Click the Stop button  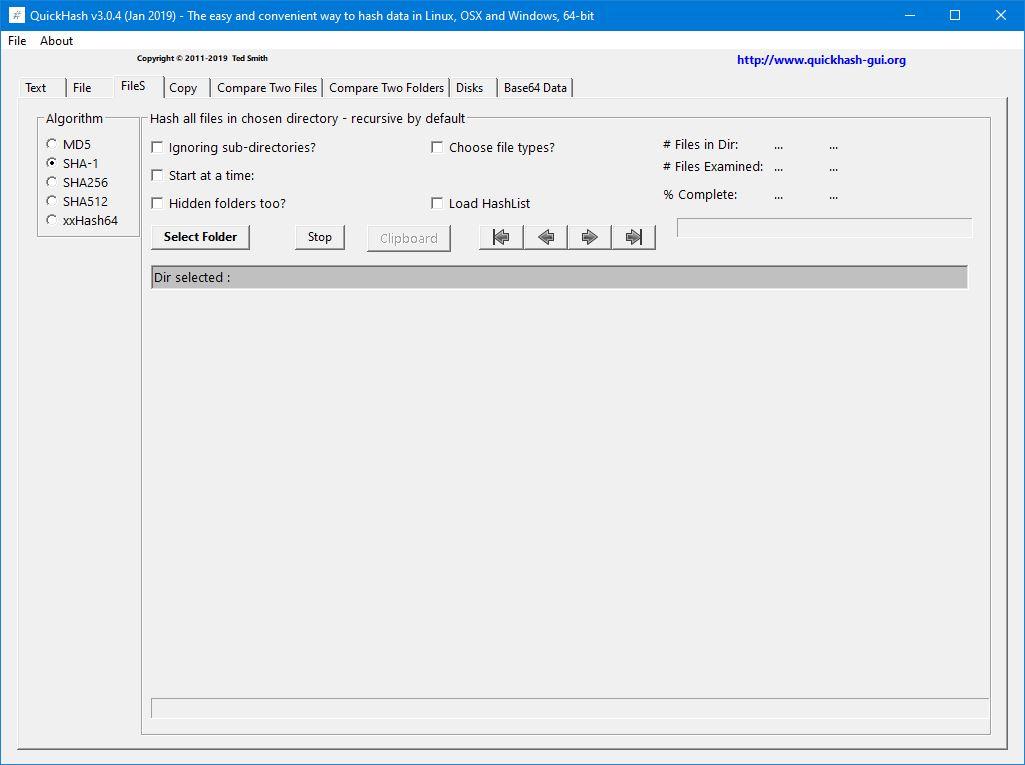(320, 237)
